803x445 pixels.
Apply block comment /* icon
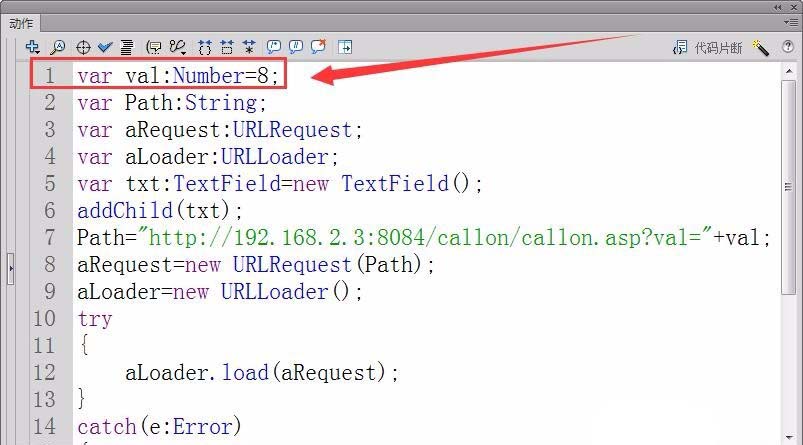click(274, 47)
